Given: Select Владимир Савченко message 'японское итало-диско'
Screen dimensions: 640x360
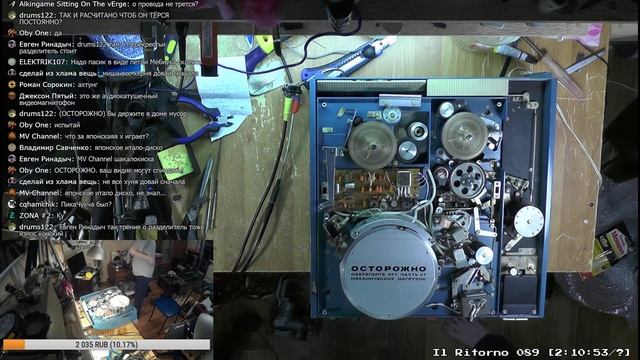Looking at the screenshot, I should click(129, 148).
